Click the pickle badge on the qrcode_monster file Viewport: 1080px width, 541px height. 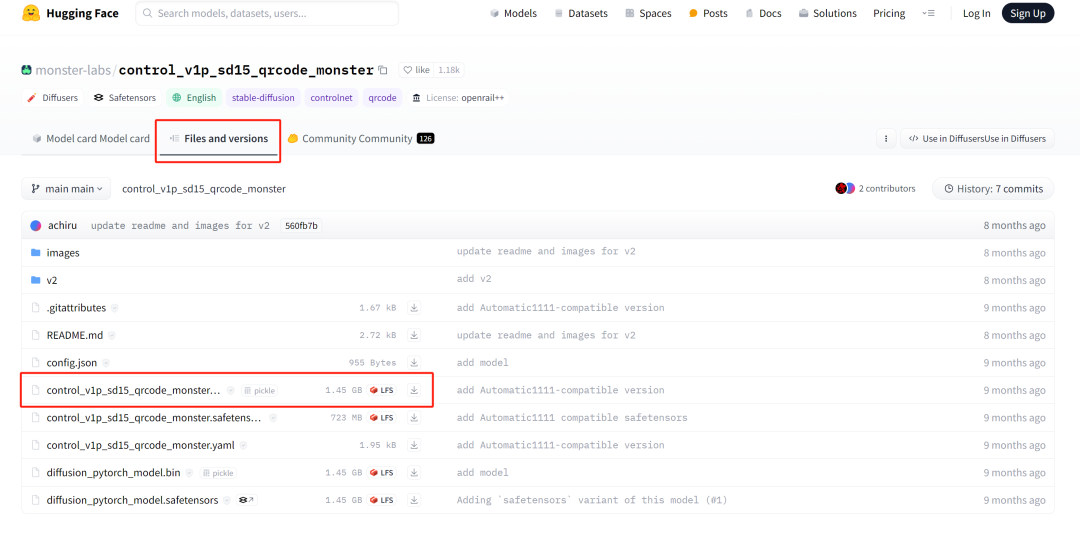pyautogui.click(x=260, y=390)
